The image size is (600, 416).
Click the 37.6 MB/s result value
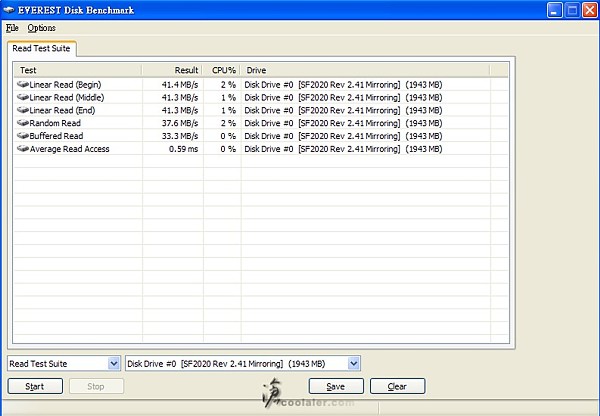click(180, 123)
